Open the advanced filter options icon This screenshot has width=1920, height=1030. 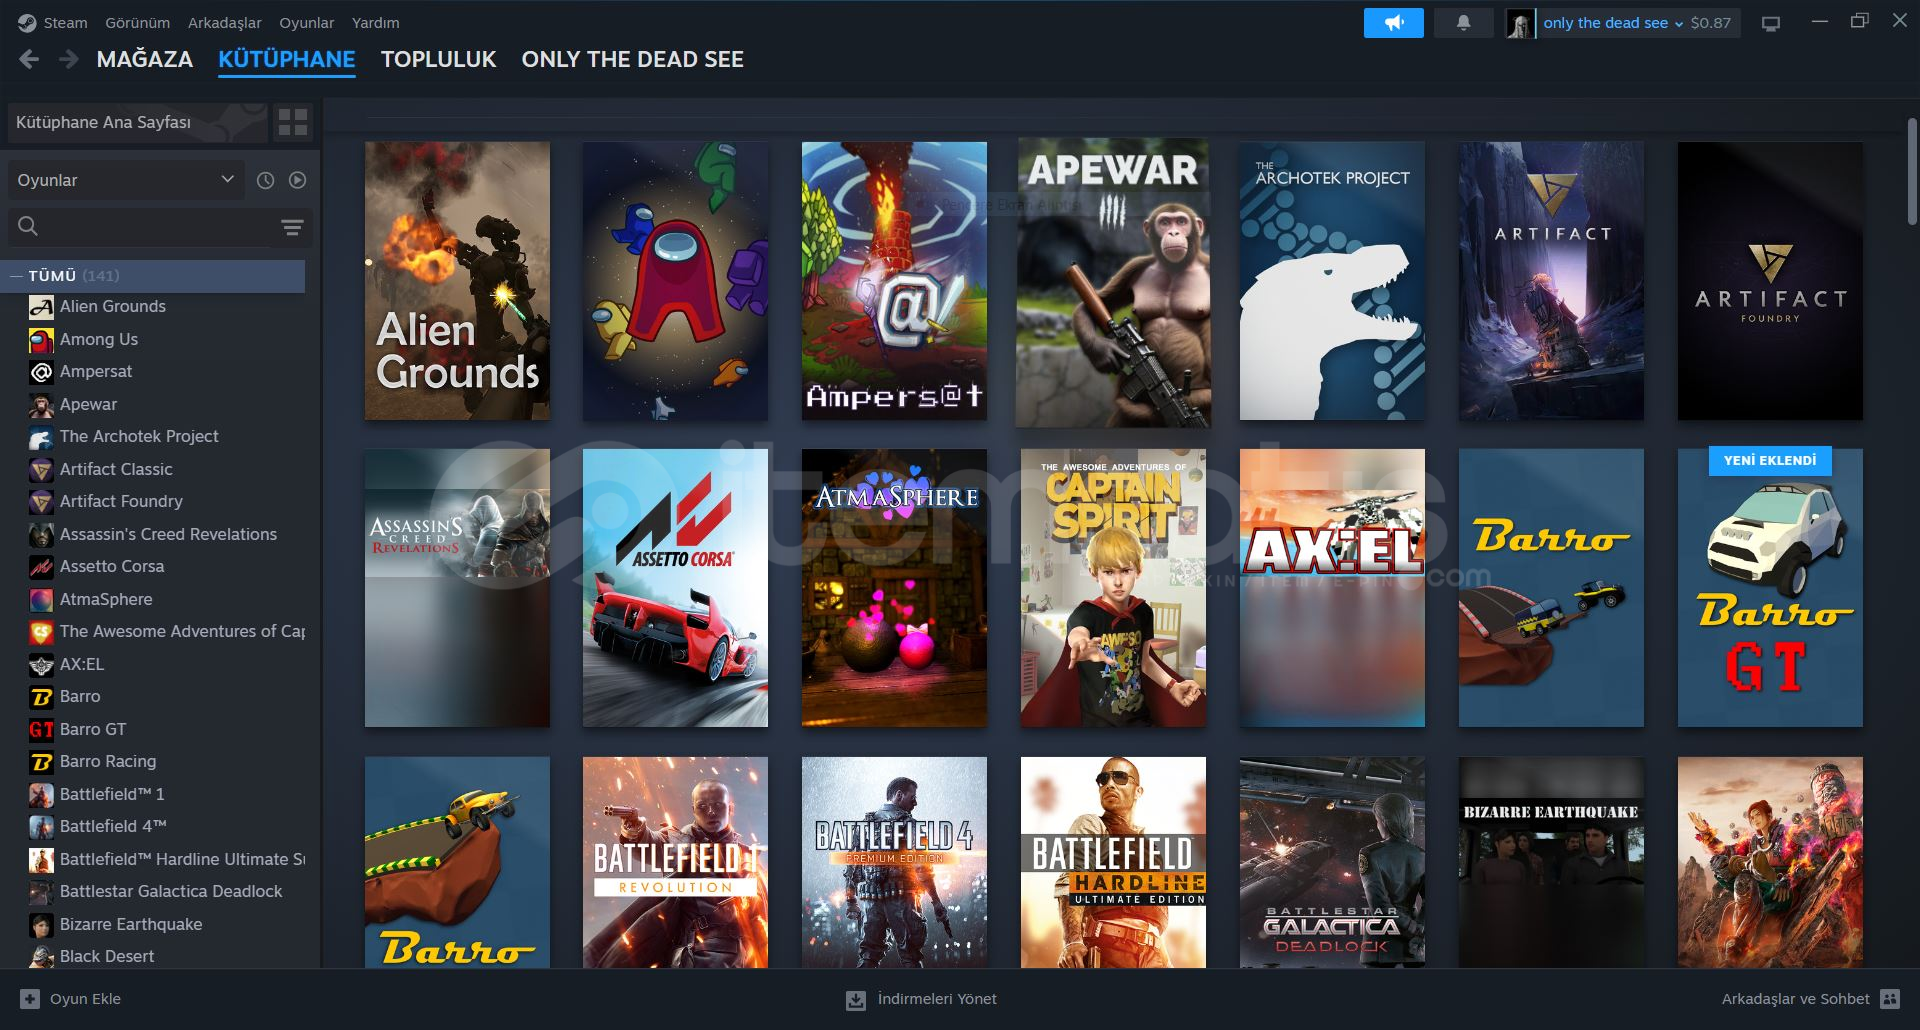click(292, 227)
